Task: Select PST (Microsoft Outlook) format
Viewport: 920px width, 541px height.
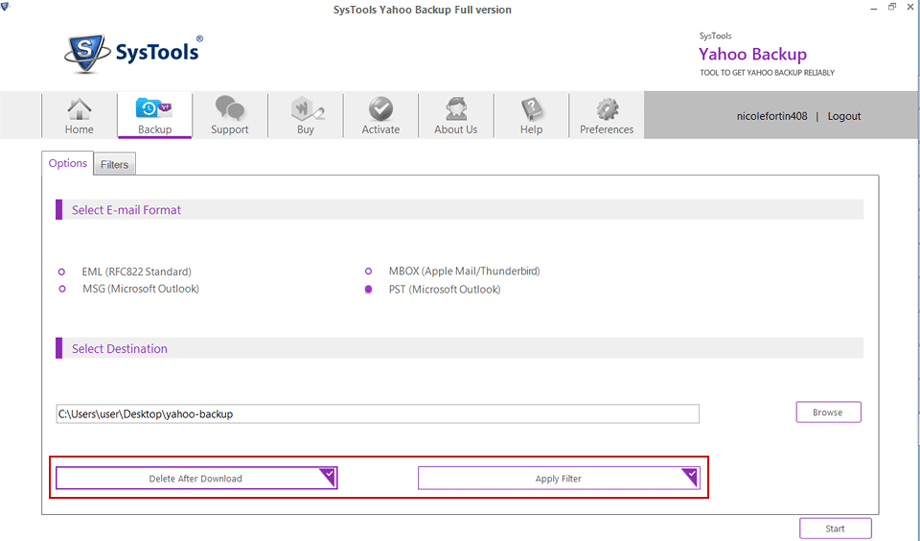Action: (x=368, y=289)
